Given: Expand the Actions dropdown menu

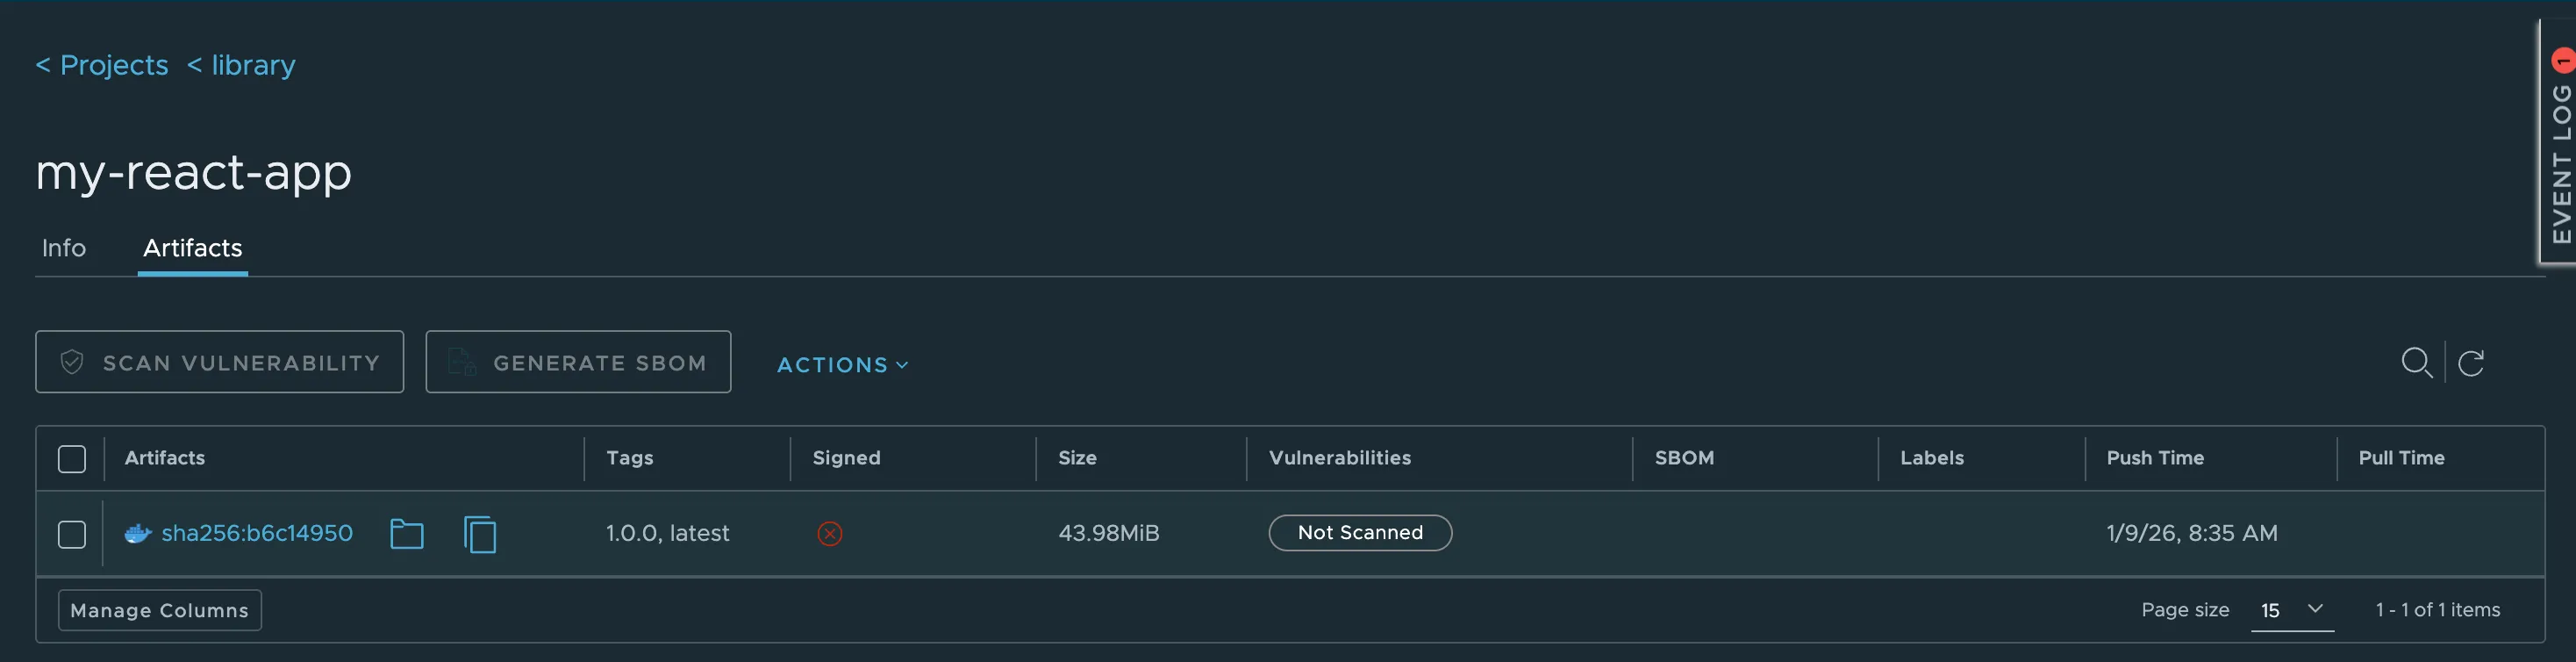Looking at the screenshot, I should click(x=842, y=365).
